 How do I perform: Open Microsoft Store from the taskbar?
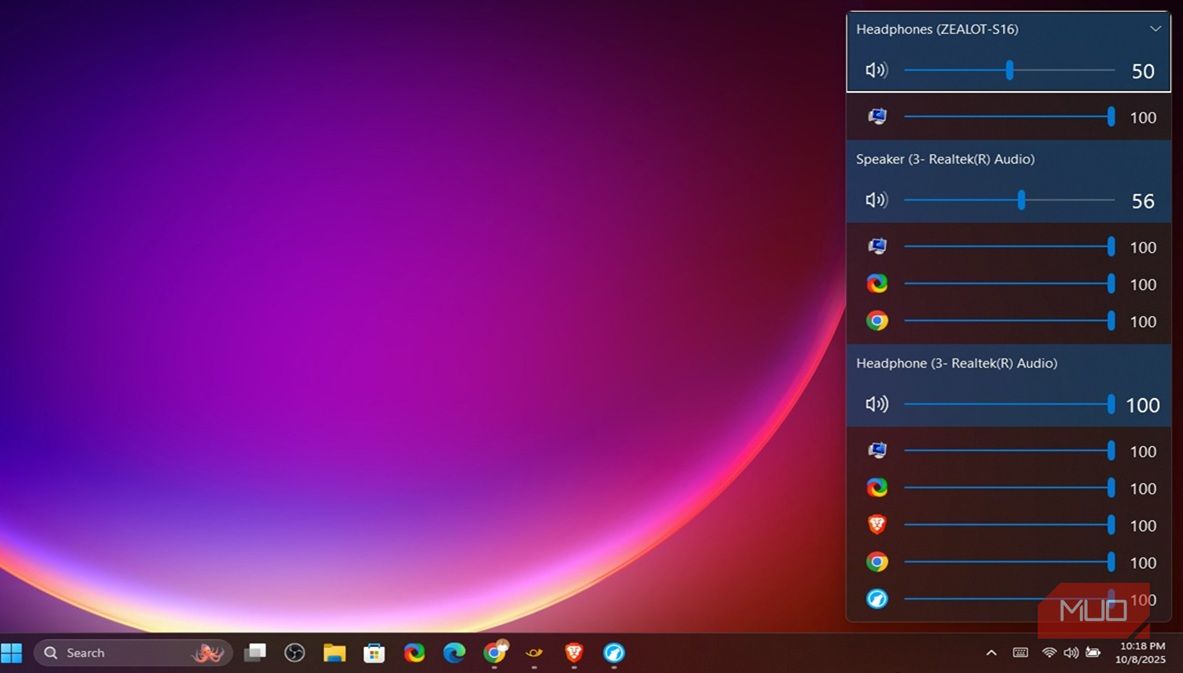point(374,653)
